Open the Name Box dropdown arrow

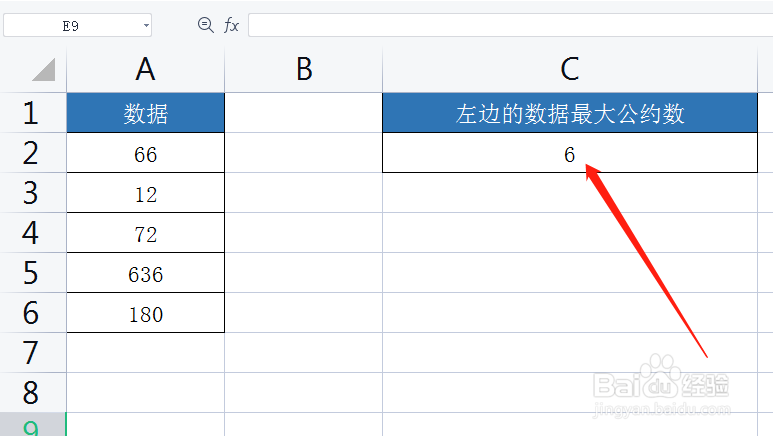click(x=147, y=26)
